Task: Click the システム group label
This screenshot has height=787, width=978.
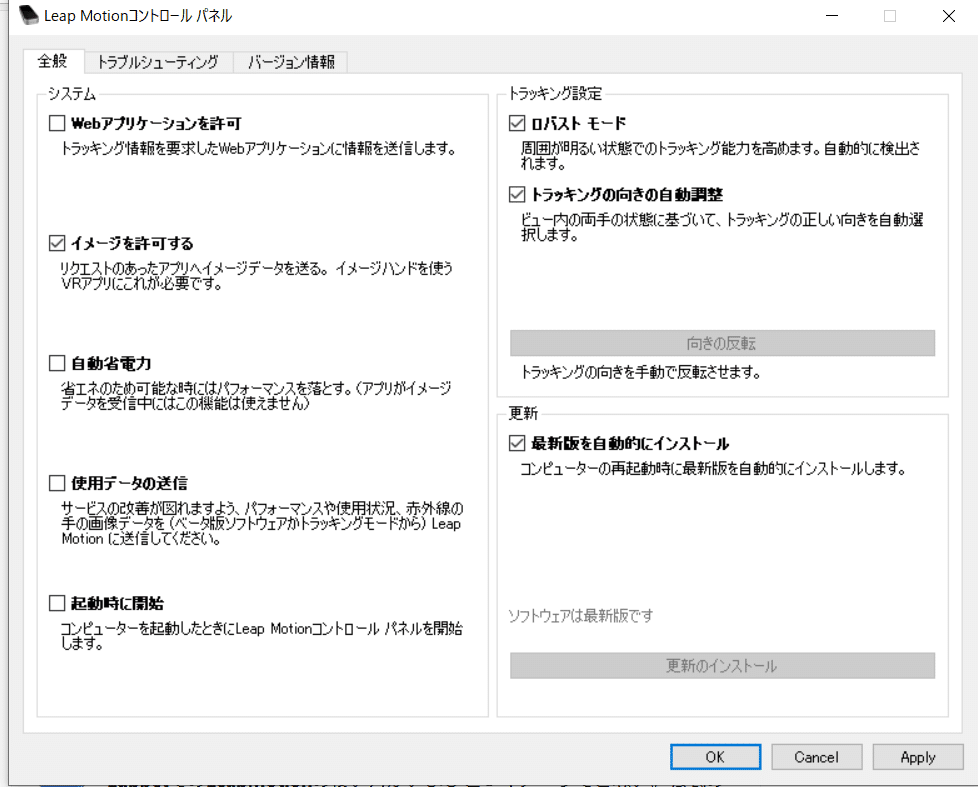Action: 72,94
